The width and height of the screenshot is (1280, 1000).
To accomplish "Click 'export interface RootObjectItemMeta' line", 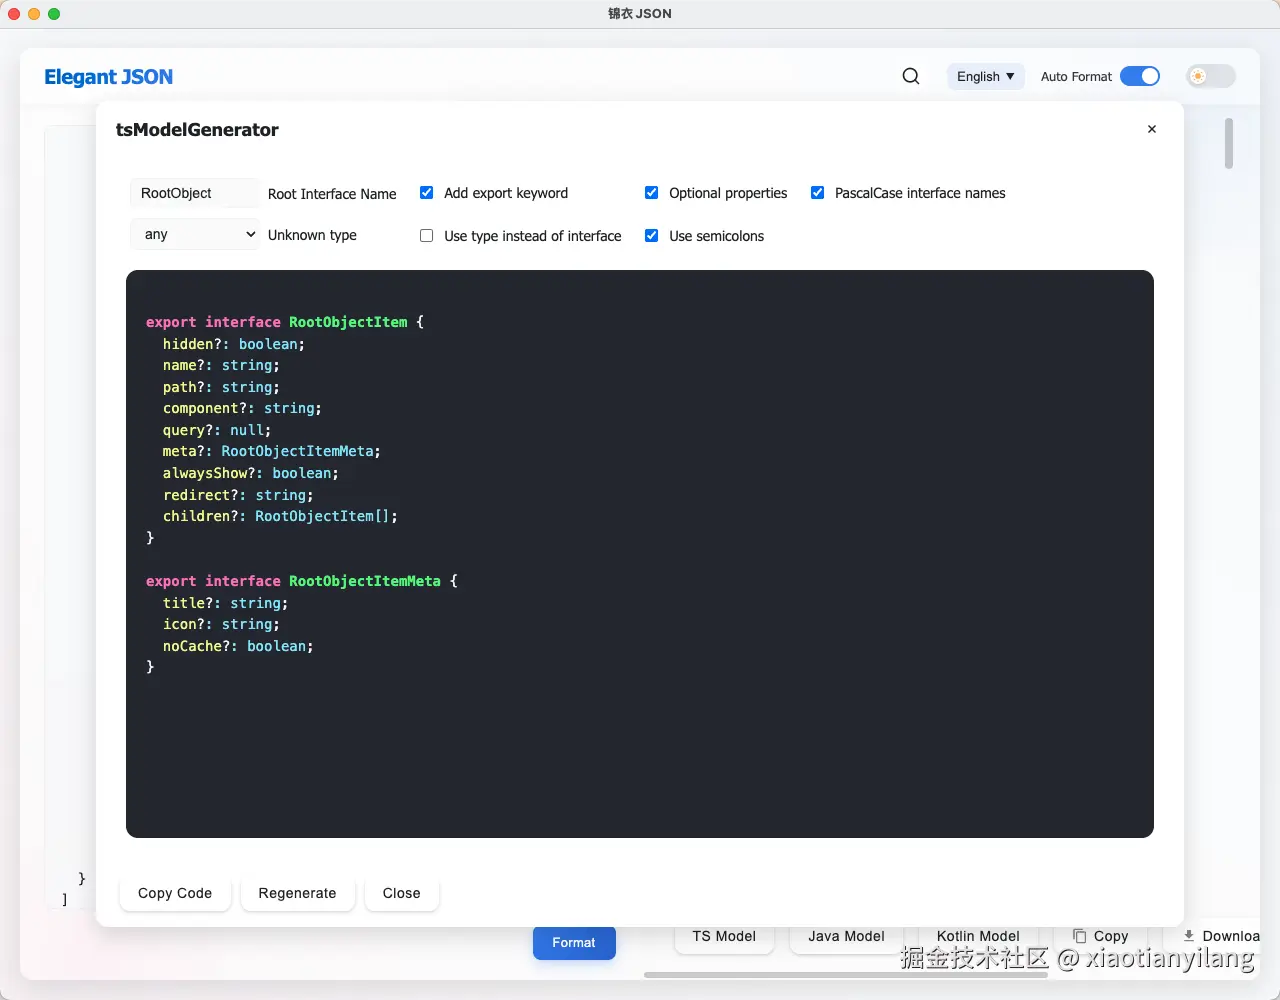I will [302, 581].
